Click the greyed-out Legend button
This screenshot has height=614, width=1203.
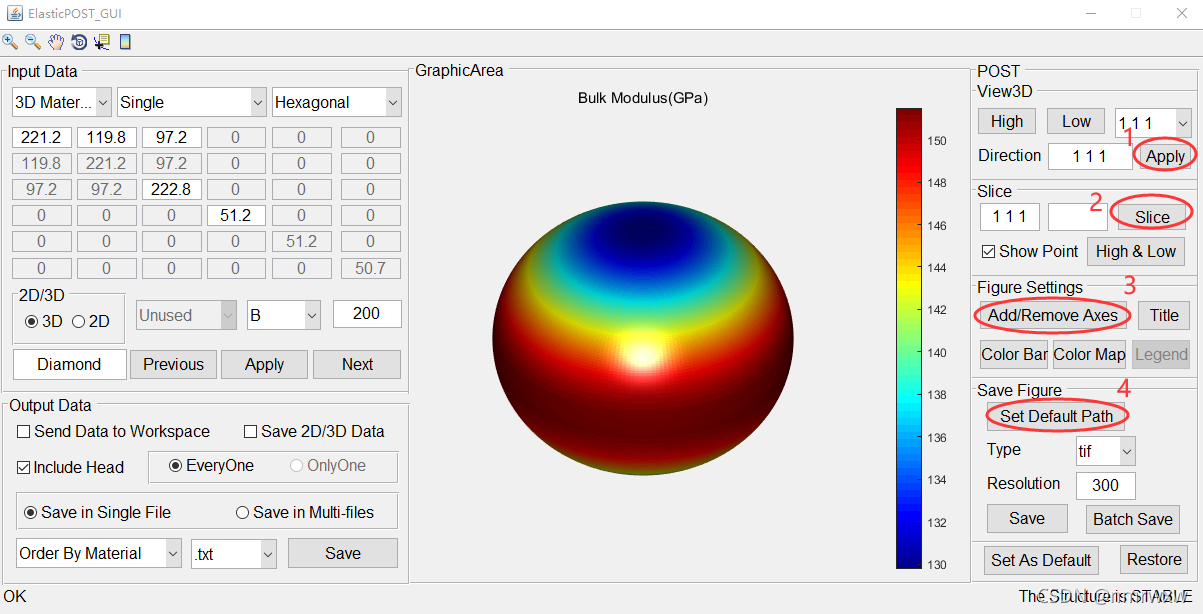(1161, 354)
